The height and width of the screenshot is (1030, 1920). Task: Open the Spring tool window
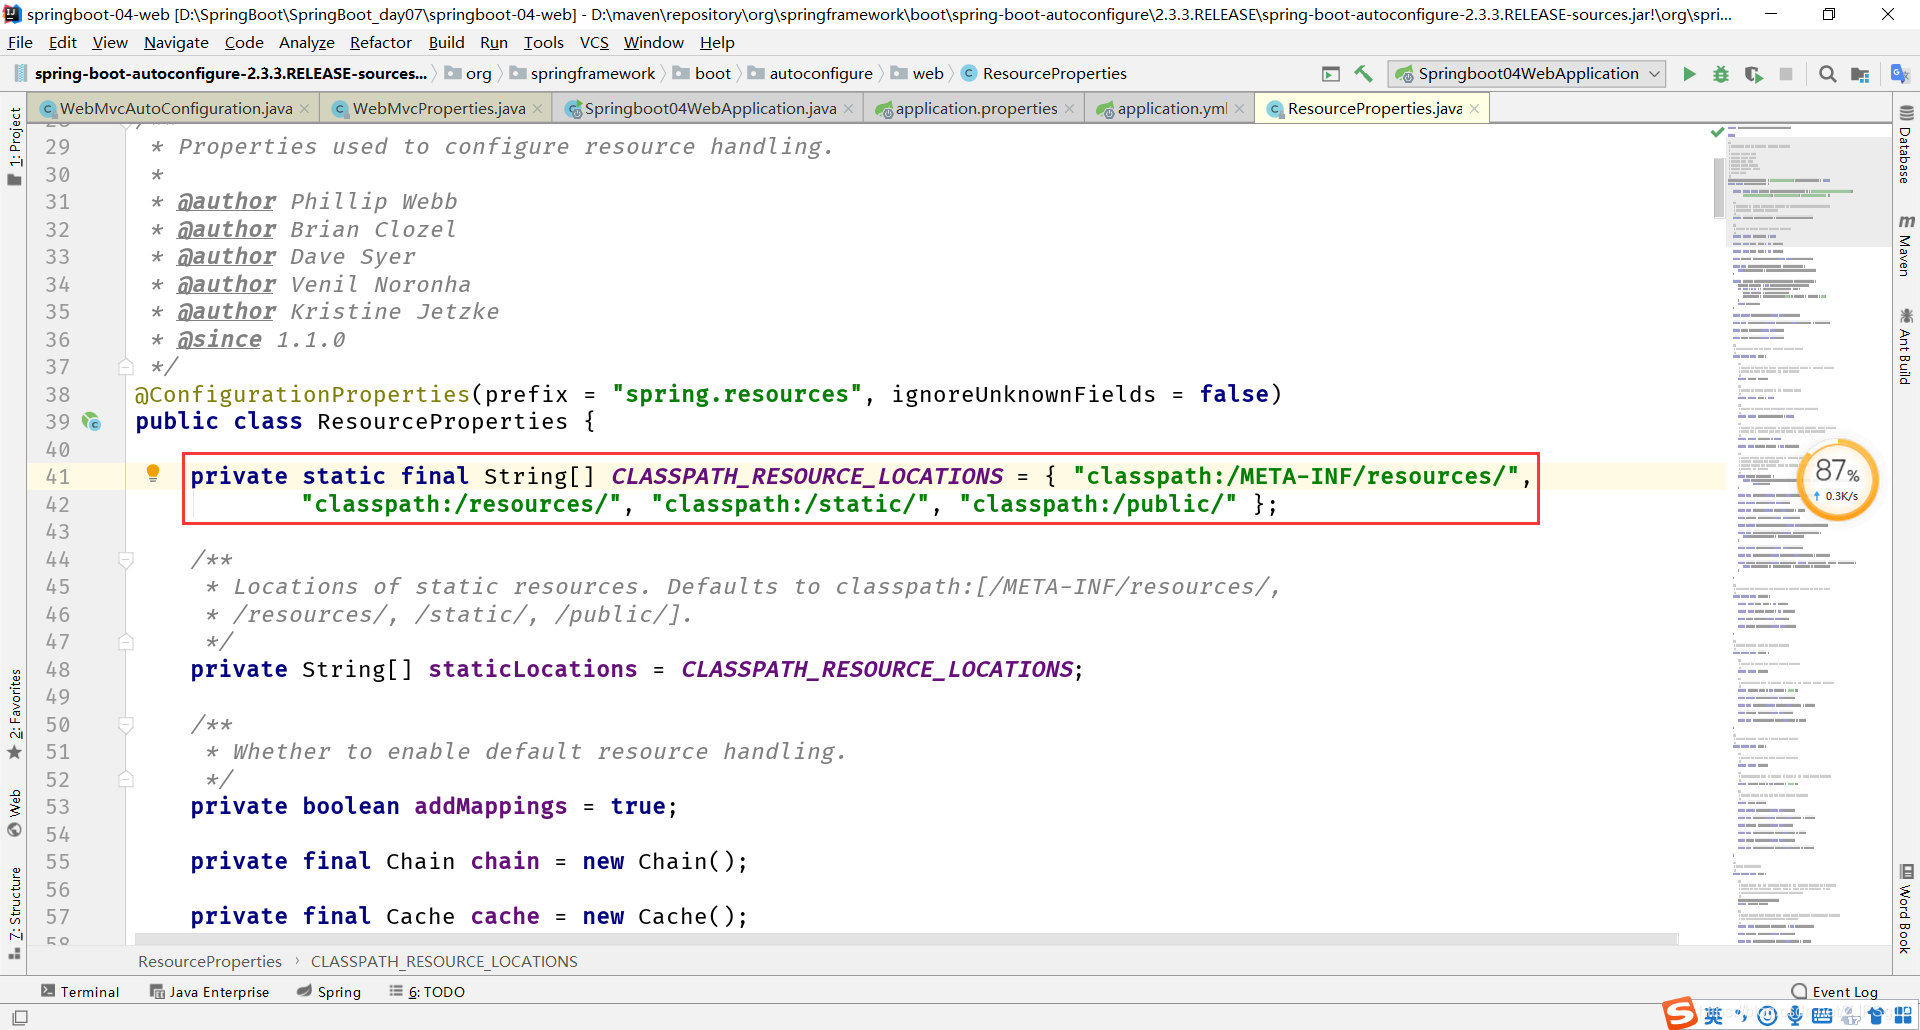click(329, 992)
